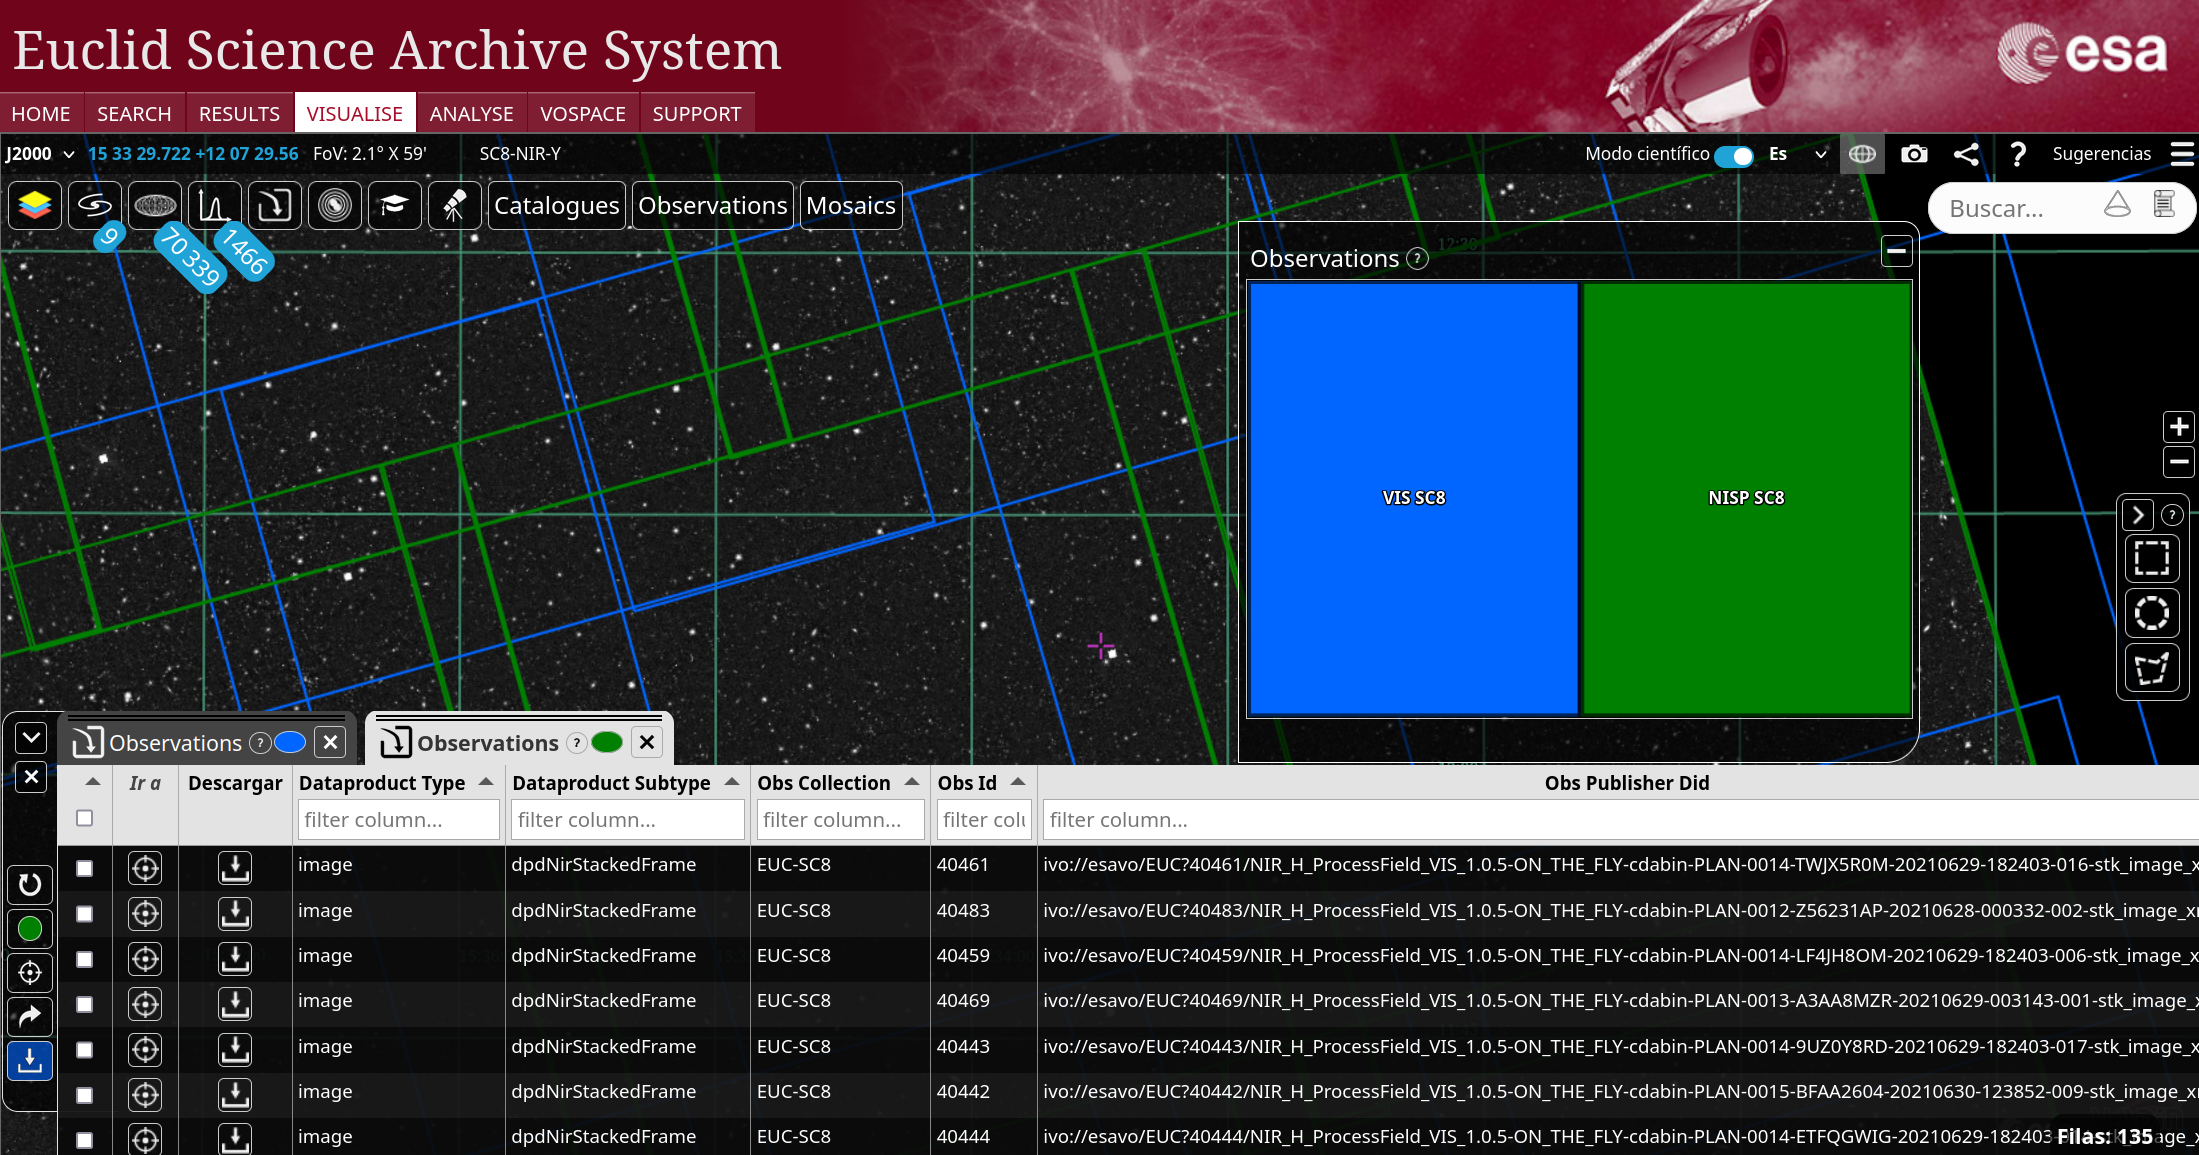Take a screenshot with camera icon
Screen dimensions: 2199x1155
click(1914, 154)
